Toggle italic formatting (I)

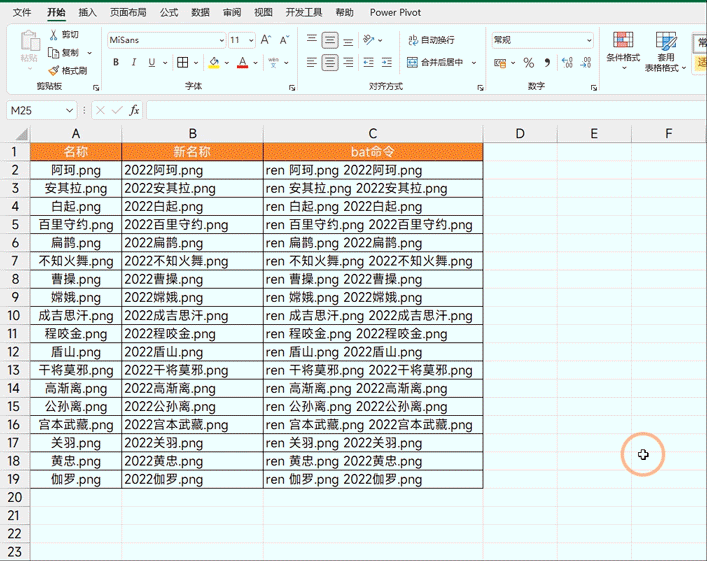point(134,62)
